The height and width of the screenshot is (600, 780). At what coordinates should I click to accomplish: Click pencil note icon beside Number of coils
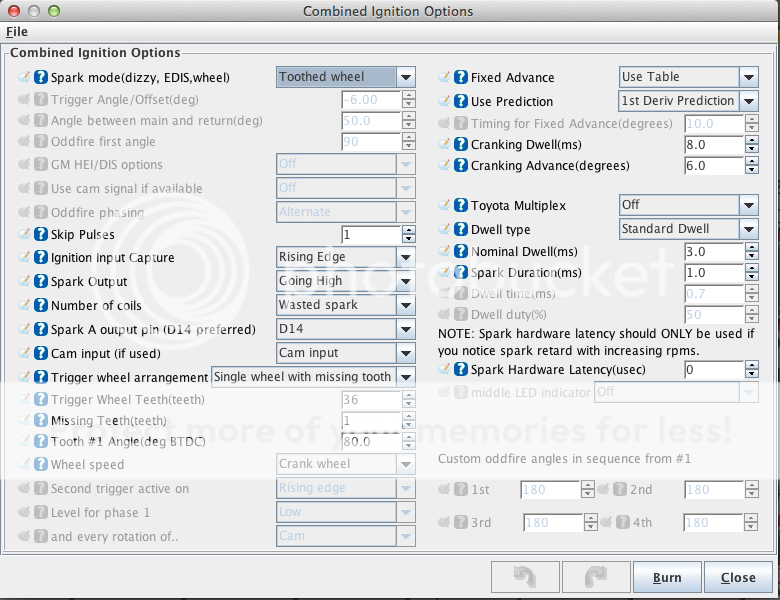24,304
